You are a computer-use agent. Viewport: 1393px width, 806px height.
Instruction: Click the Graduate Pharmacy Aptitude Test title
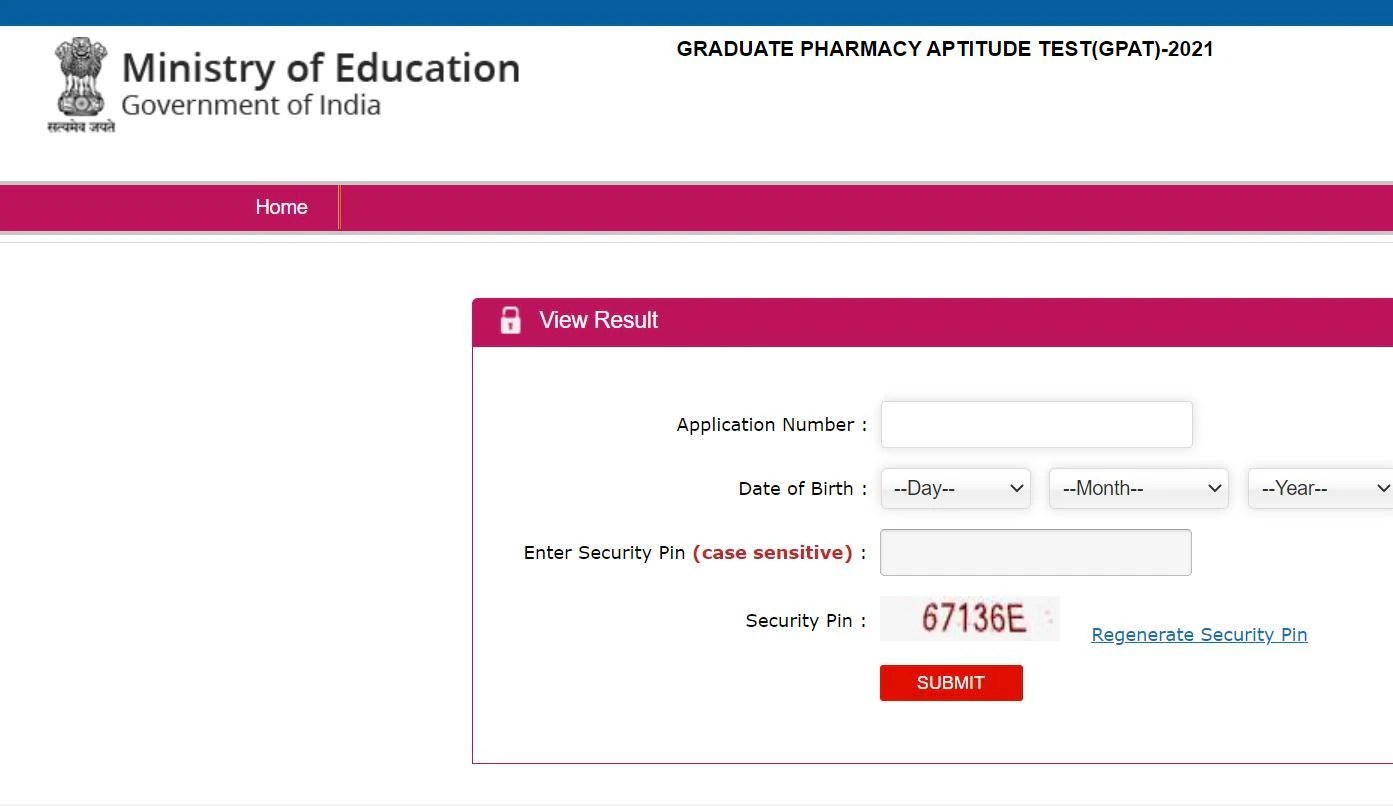(944, 49)
